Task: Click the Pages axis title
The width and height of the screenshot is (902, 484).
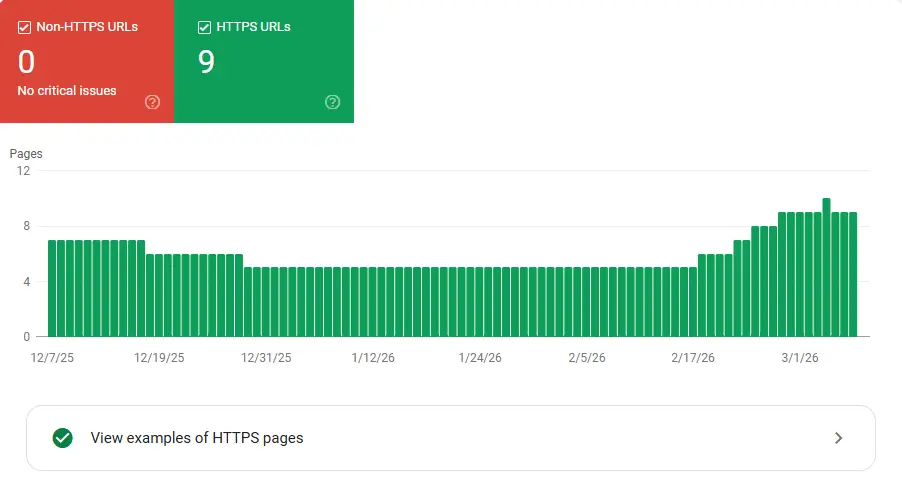Action: coord(26,154)
